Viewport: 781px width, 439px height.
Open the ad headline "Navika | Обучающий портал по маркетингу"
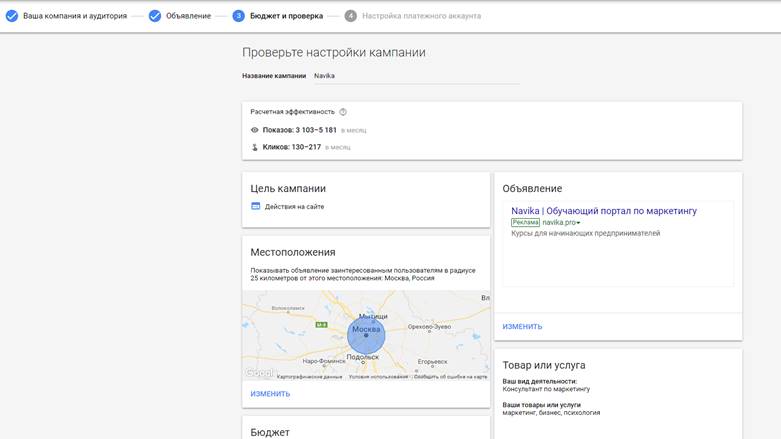point(604,211)
